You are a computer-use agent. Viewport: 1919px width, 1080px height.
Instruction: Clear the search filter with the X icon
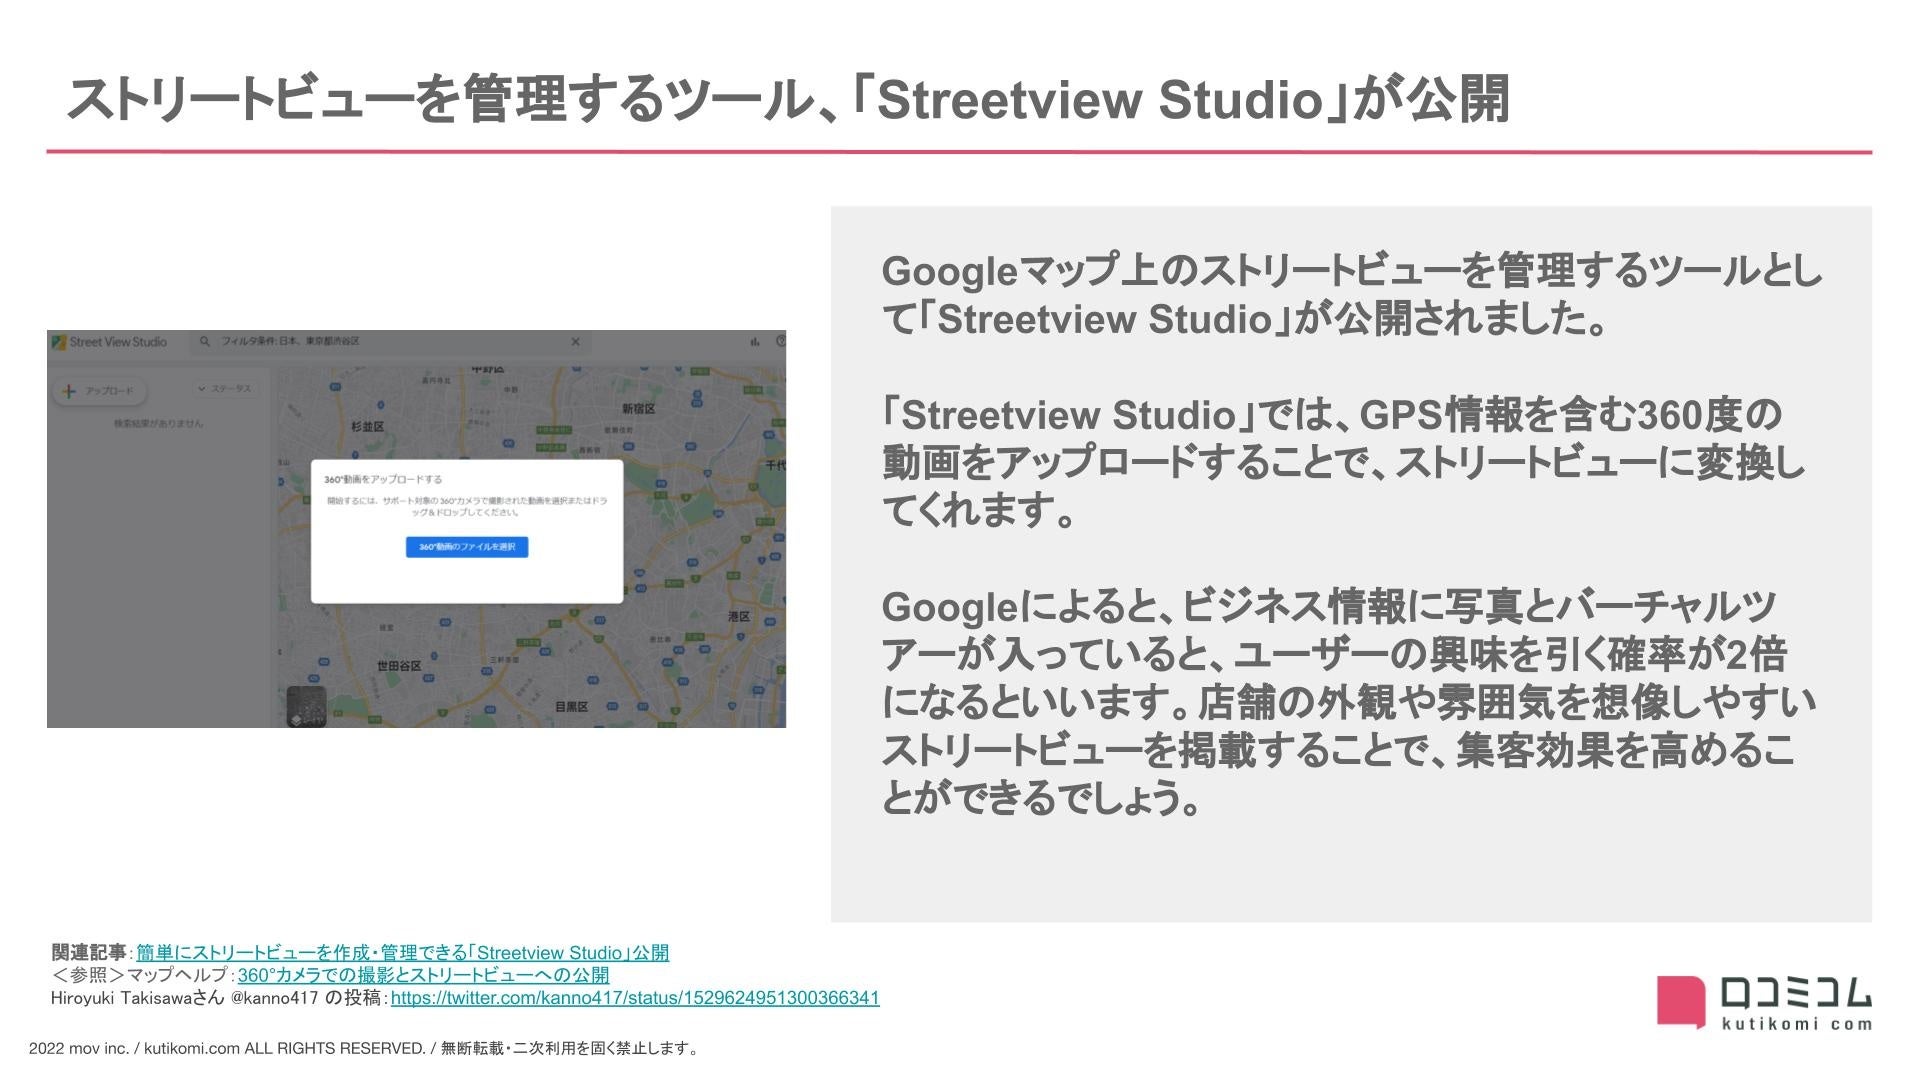click(575, 342)
